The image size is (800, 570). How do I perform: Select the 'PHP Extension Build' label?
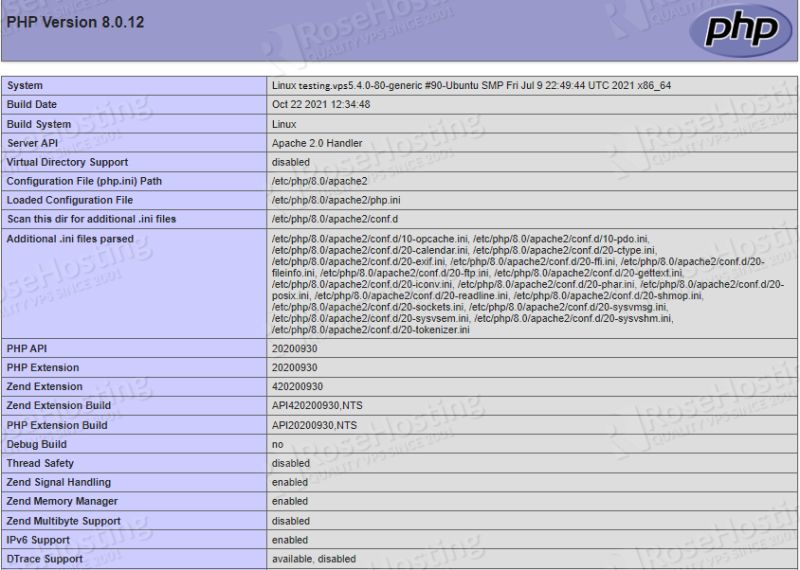tap(57, 425)
